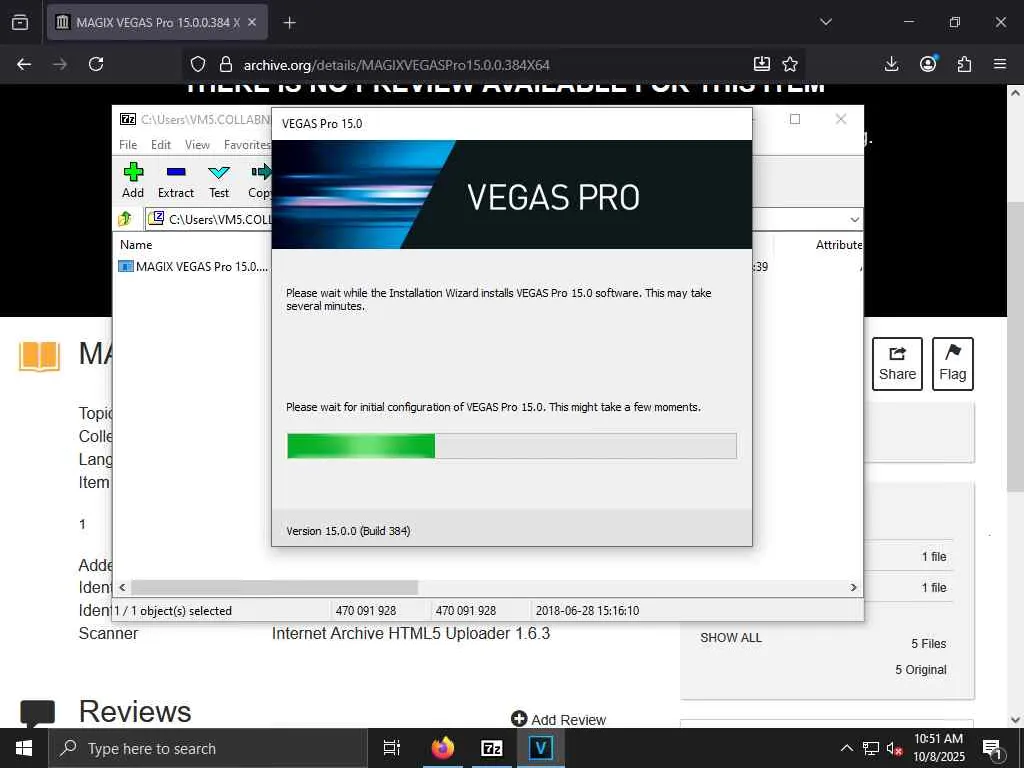Select the MAGIX VEGAS Pro 15.0 file row

tap(193, 266)
